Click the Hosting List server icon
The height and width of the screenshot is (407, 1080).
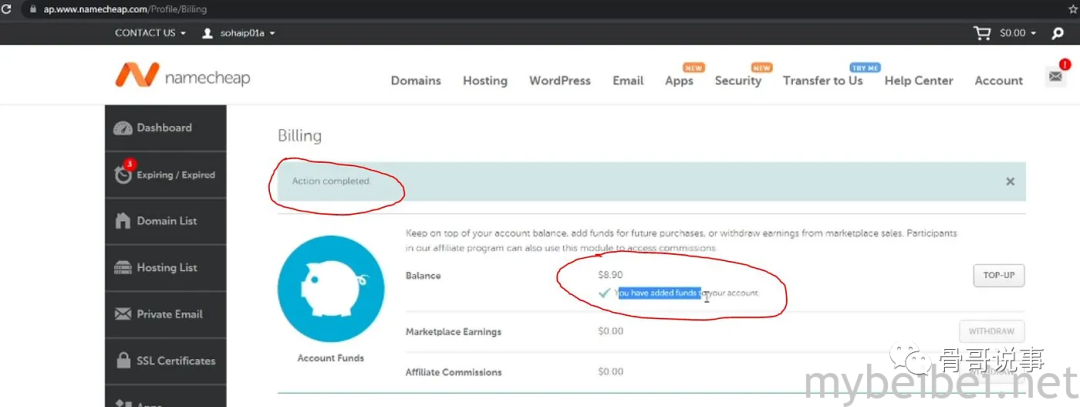tap(123, 268)
